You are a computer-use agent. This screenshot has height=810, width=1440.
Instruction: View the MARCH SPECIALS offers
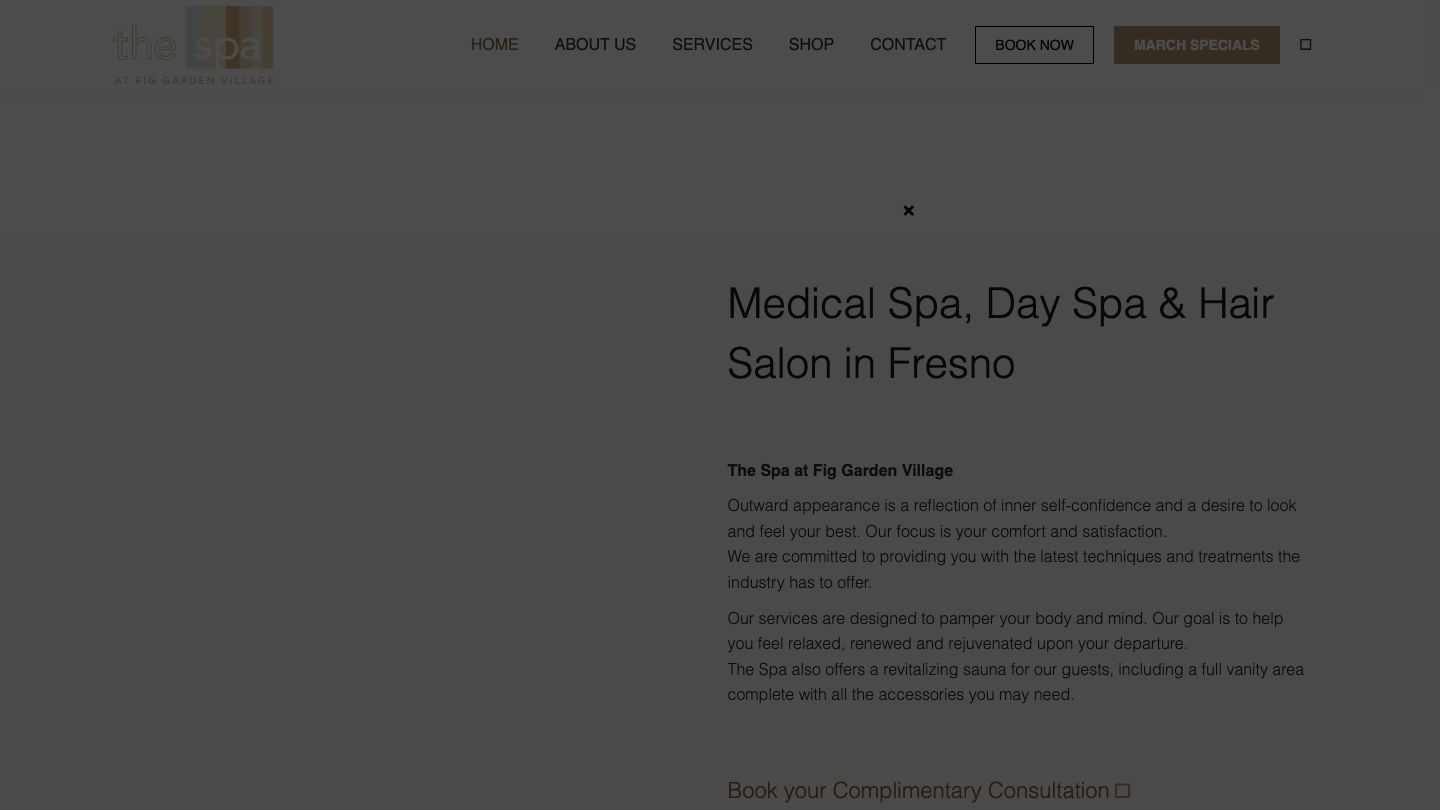(x=1196, y=44)
